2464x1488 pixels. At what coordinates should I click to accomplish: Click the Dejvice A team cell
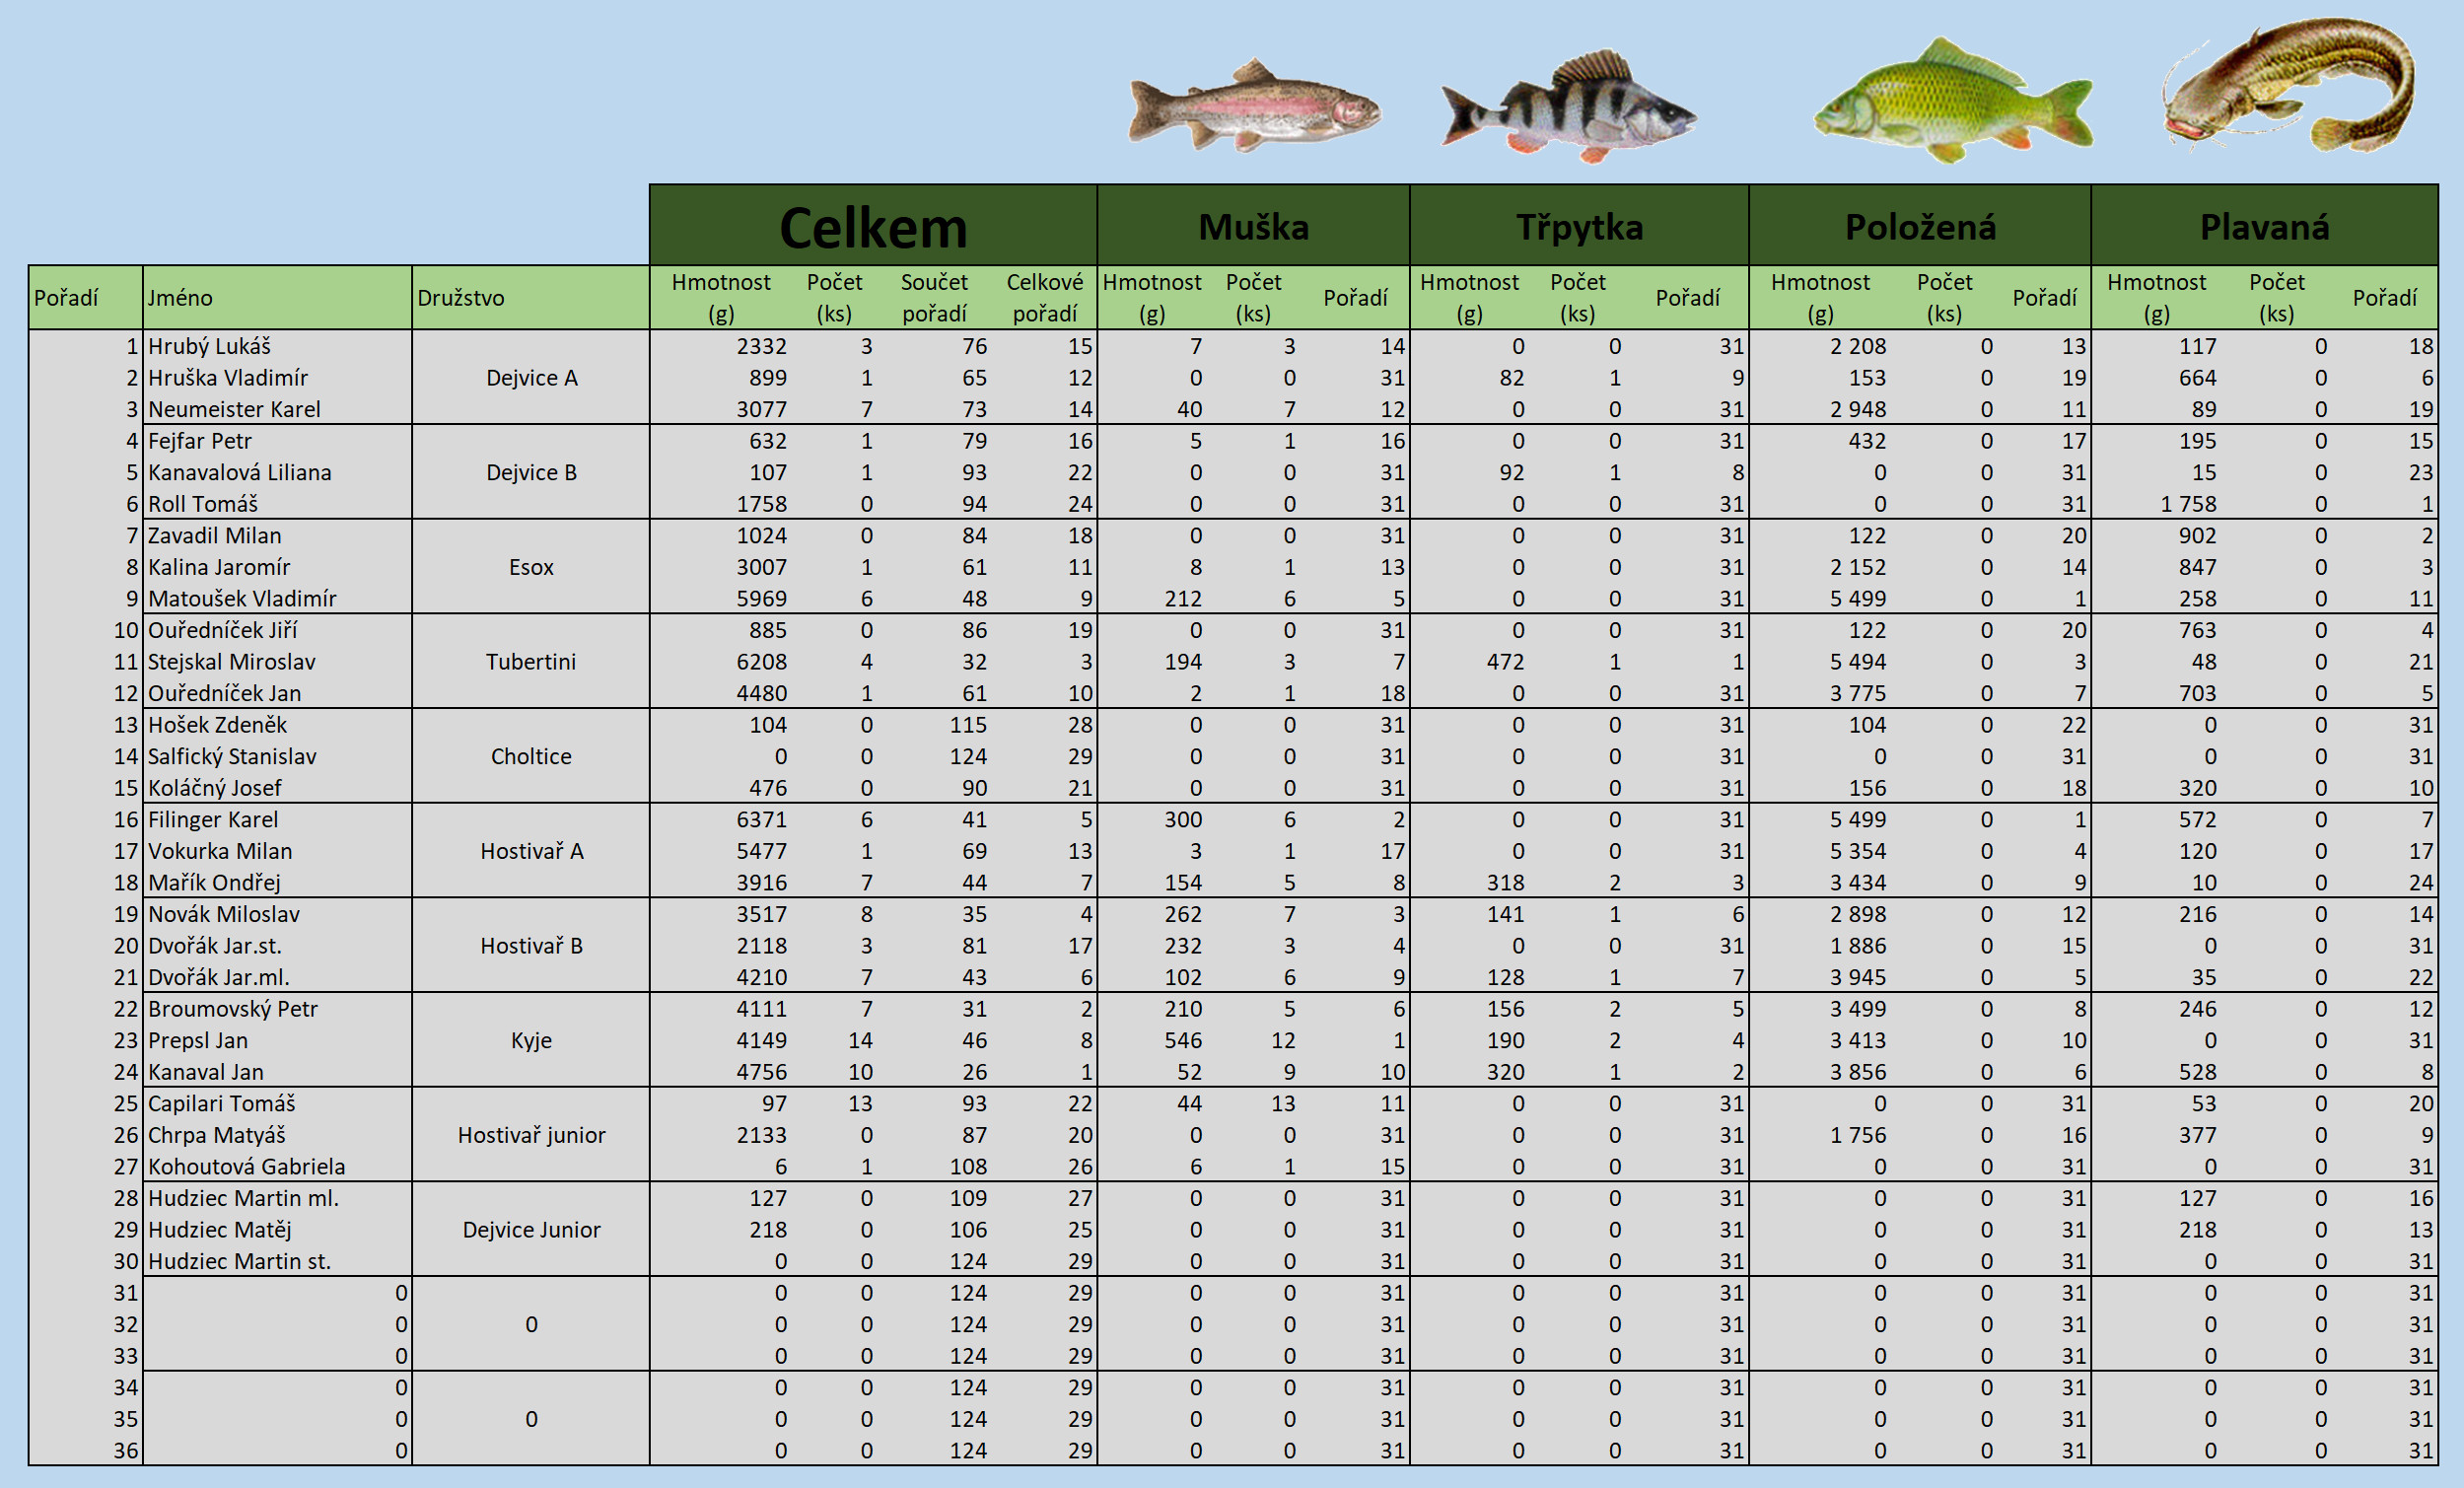click(x=531, y=378)
